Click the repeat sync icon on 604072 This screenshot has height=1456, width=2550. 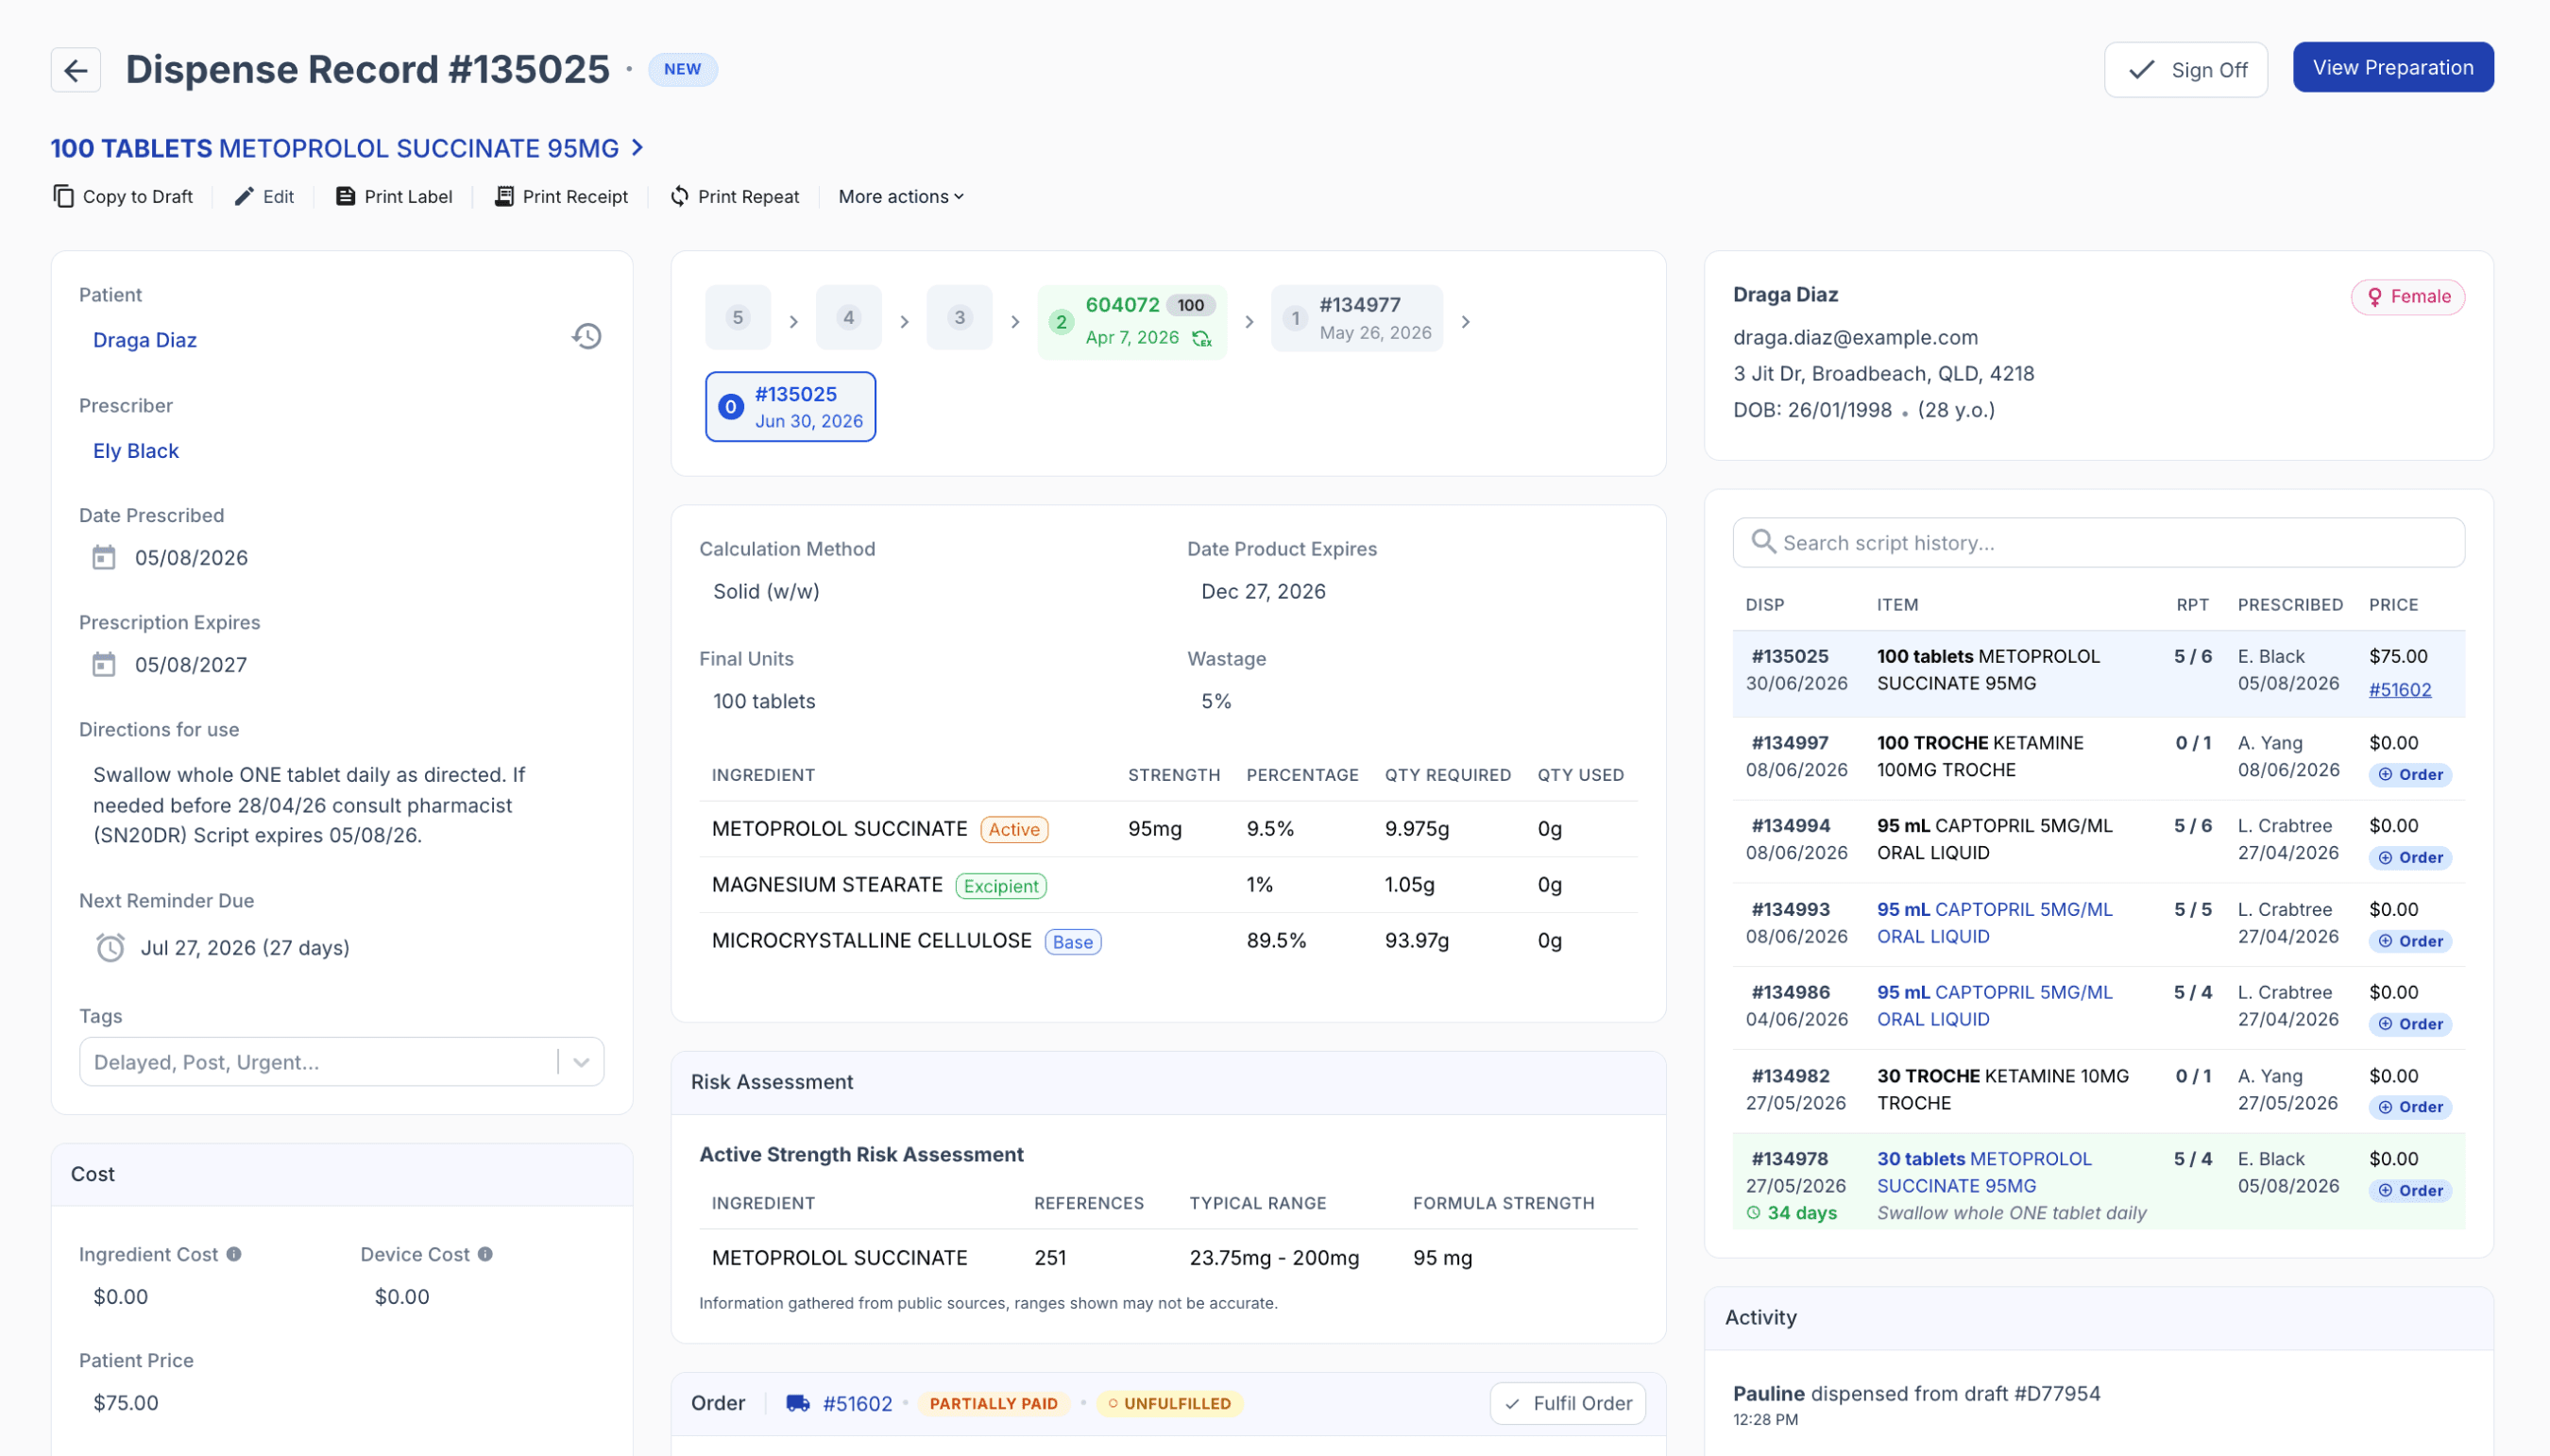coord(1202,338)
